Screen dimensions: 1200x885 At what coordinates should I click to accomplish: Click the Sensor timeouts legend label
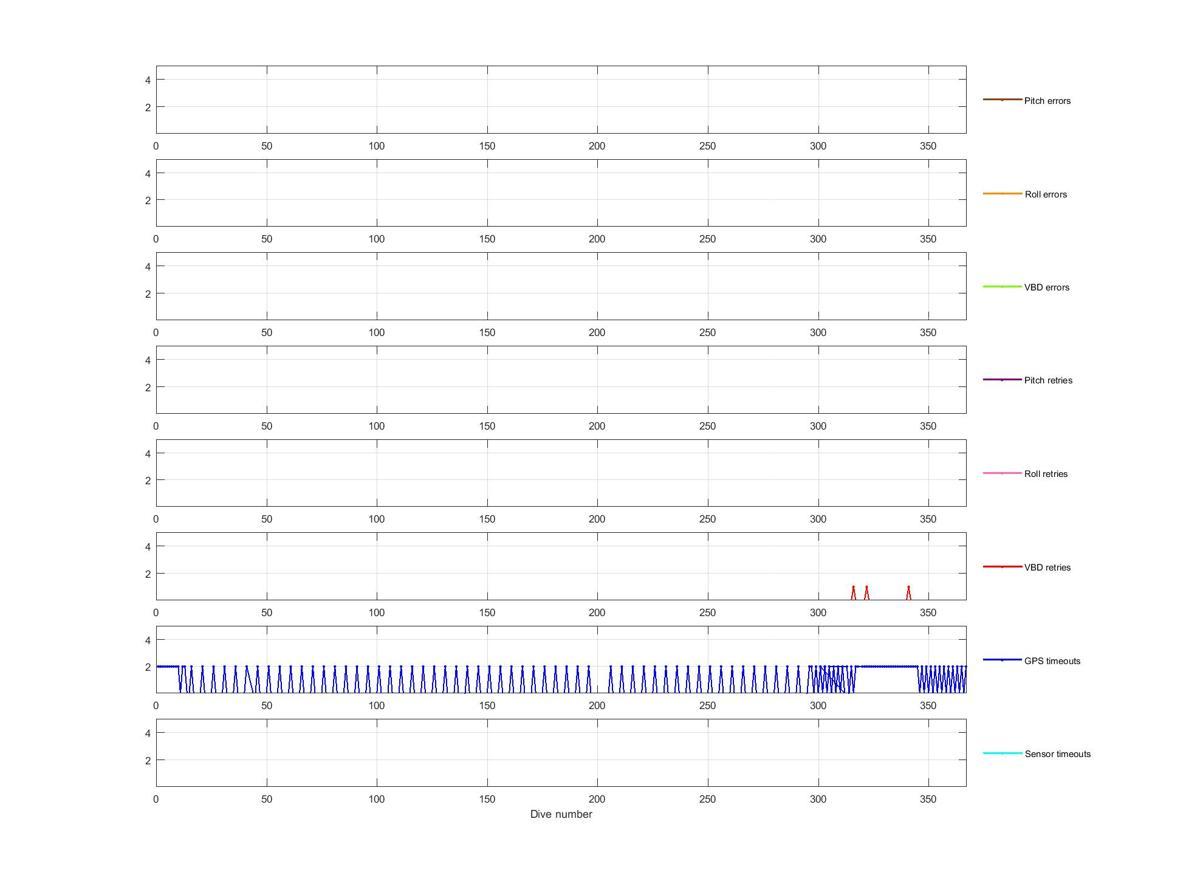tap(1057, 754)
